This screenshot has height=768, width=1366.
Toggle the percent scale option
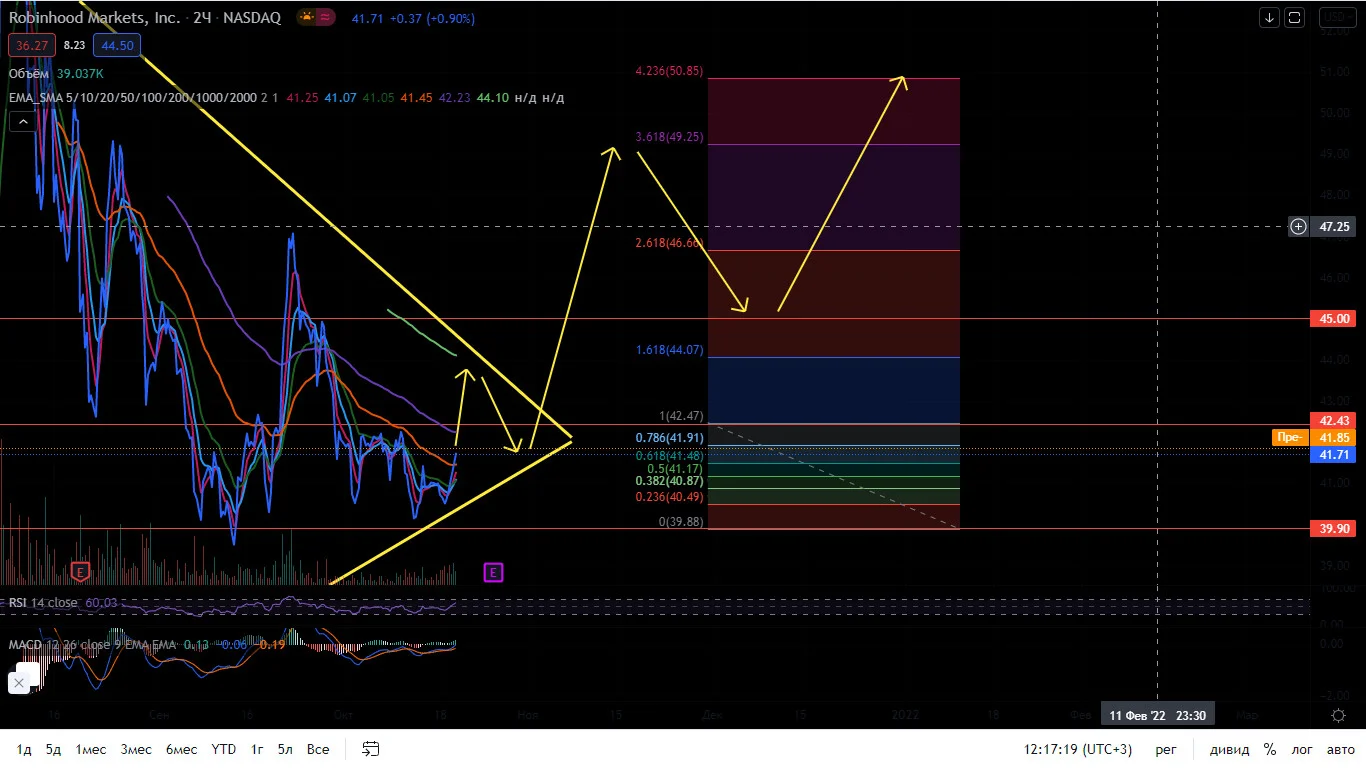click(1269, 749)
